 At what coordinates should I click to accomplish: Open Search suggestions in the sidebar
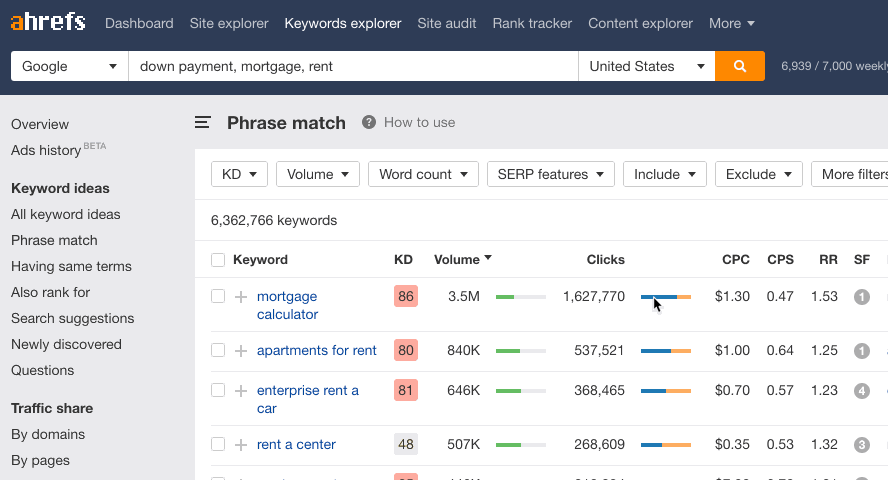click(x=72, y=319)
